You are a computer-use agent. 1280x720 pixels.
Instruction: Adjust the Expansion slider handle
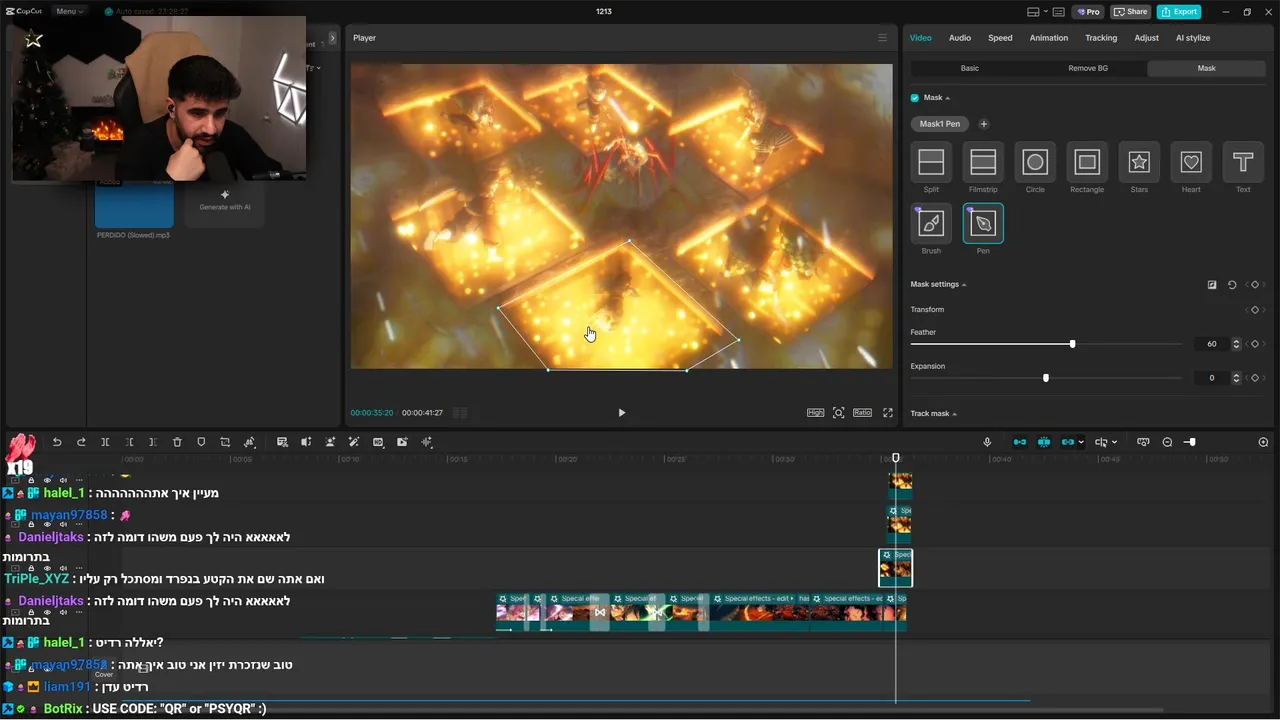pos(1046,378)
